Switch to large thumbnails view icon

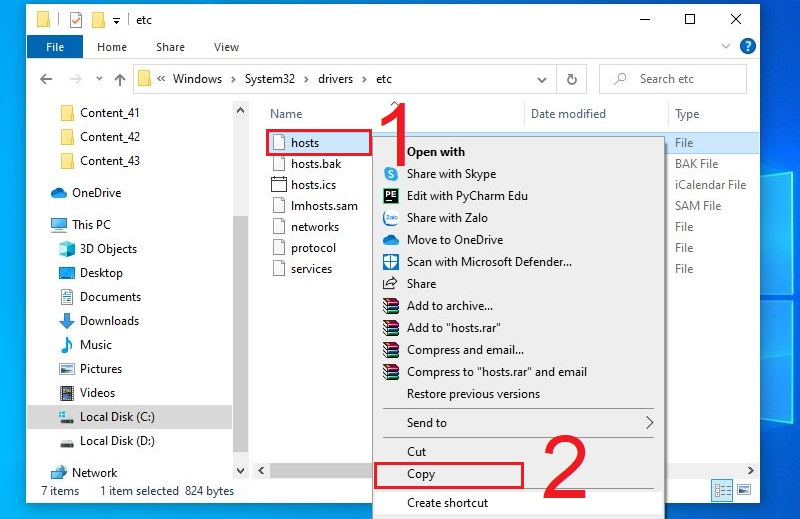coord(744,490)
